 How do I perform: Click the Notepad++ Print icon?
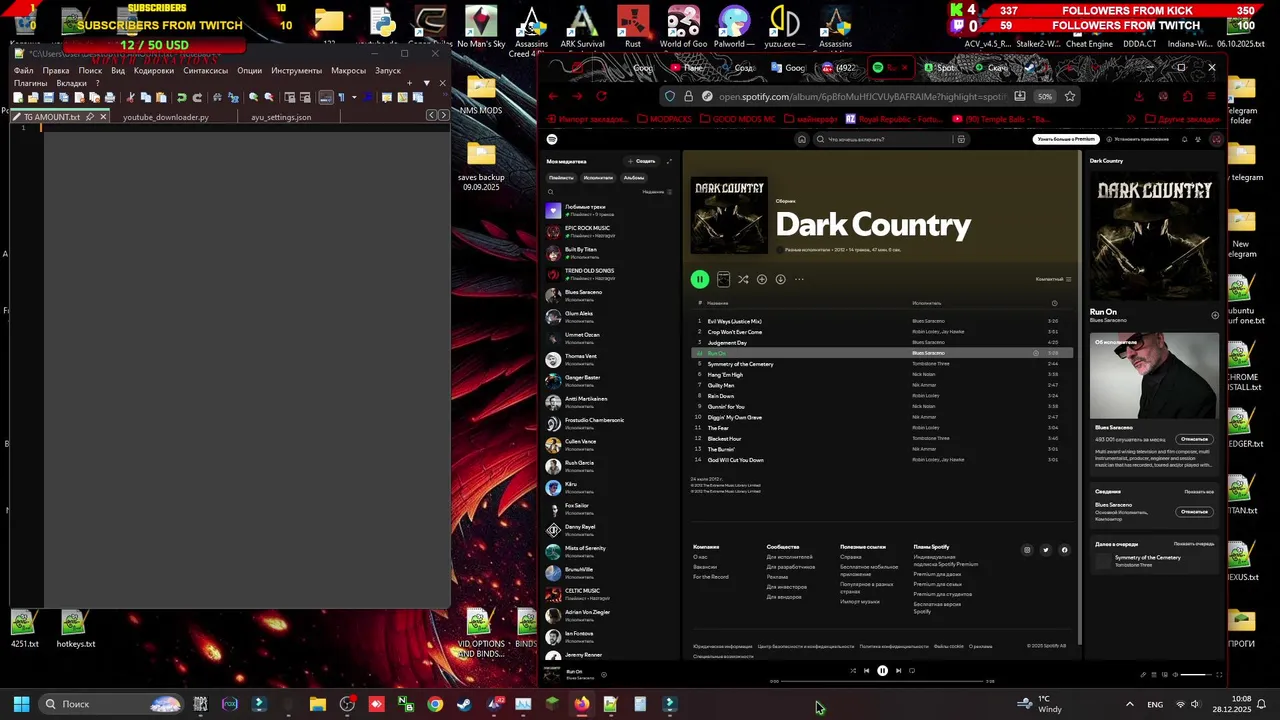[x=110, y=97]
